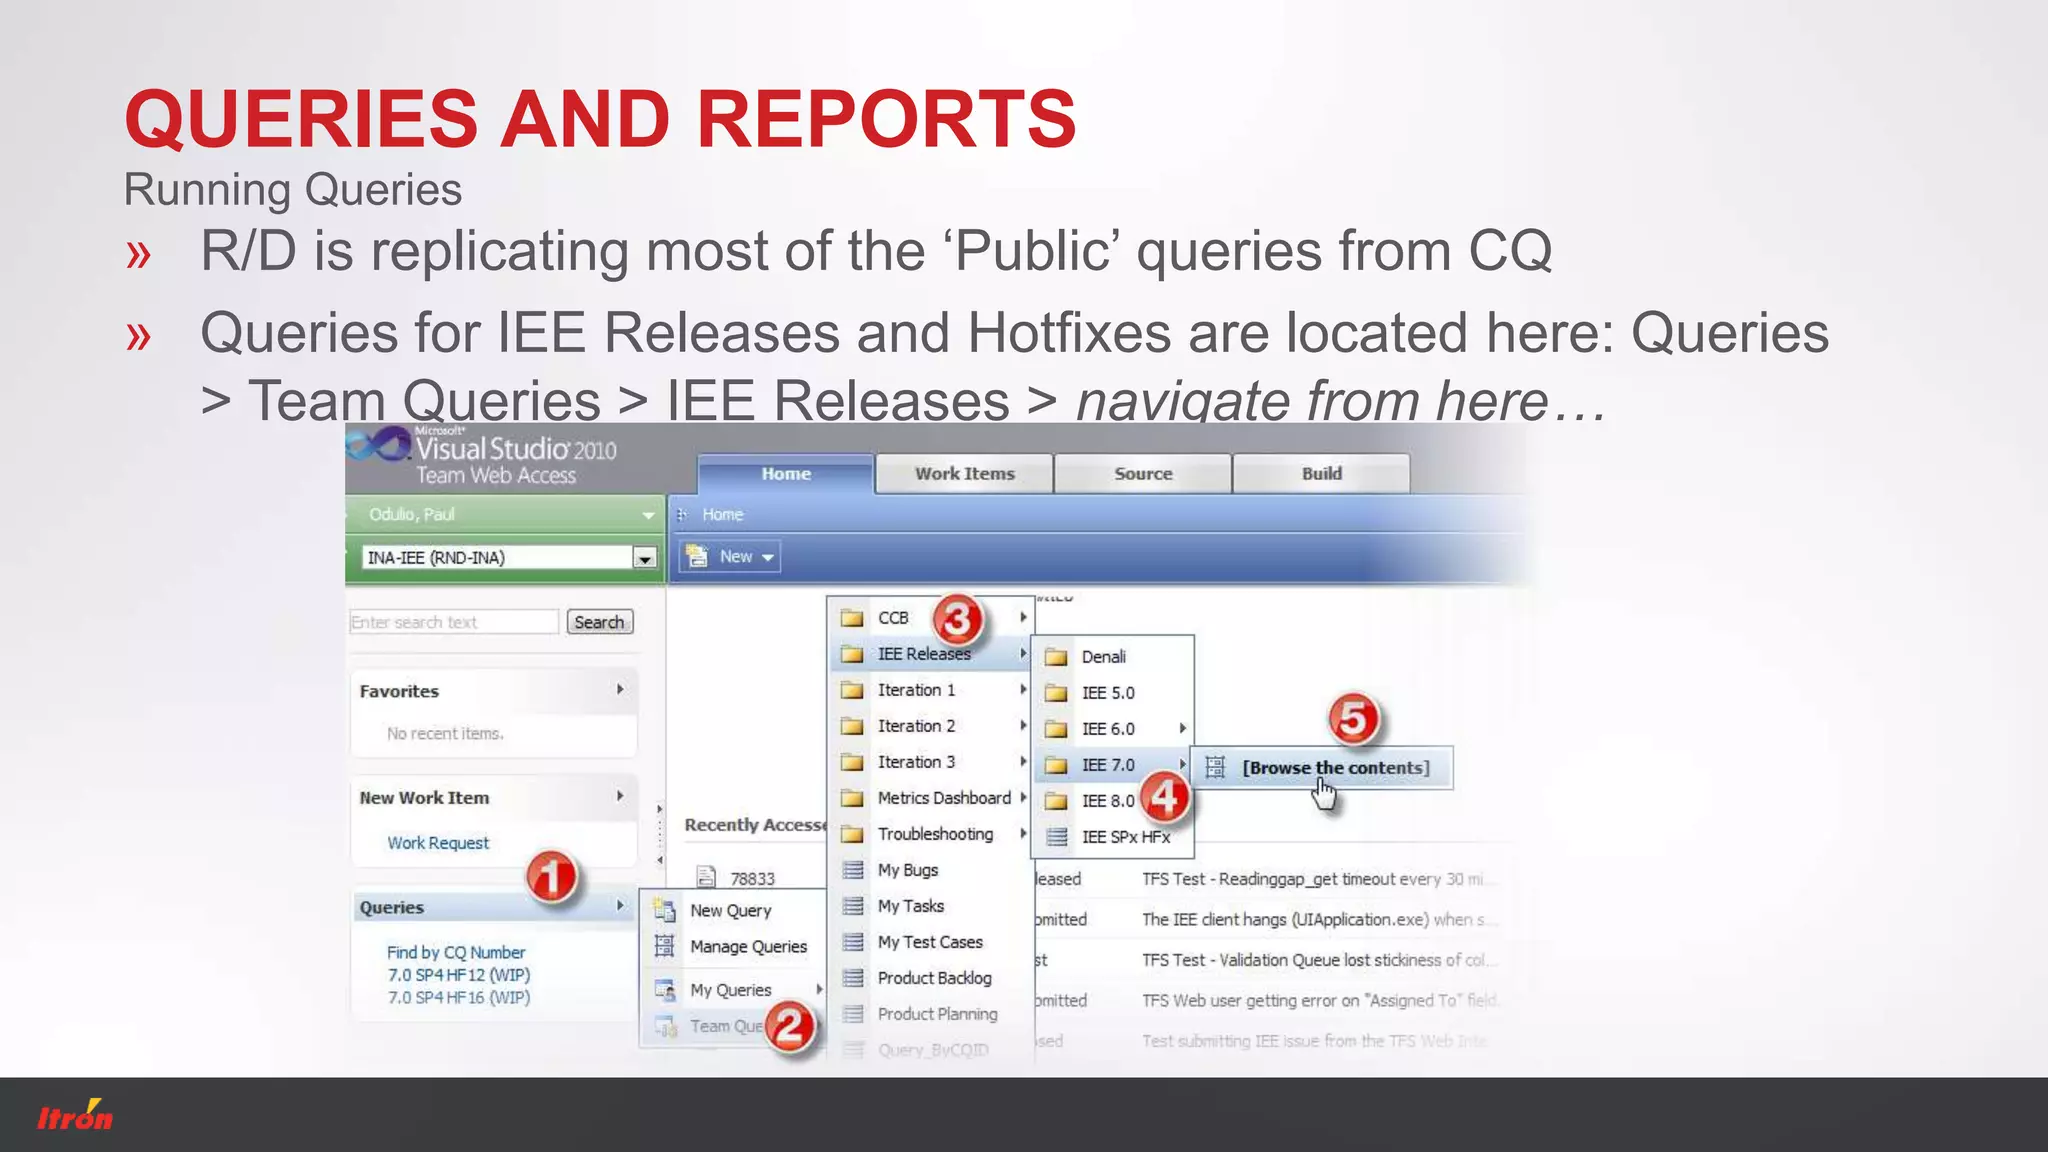Click the My Bugs query icon
This screenshot has width=2048, height=1152.
coord(852,870)
